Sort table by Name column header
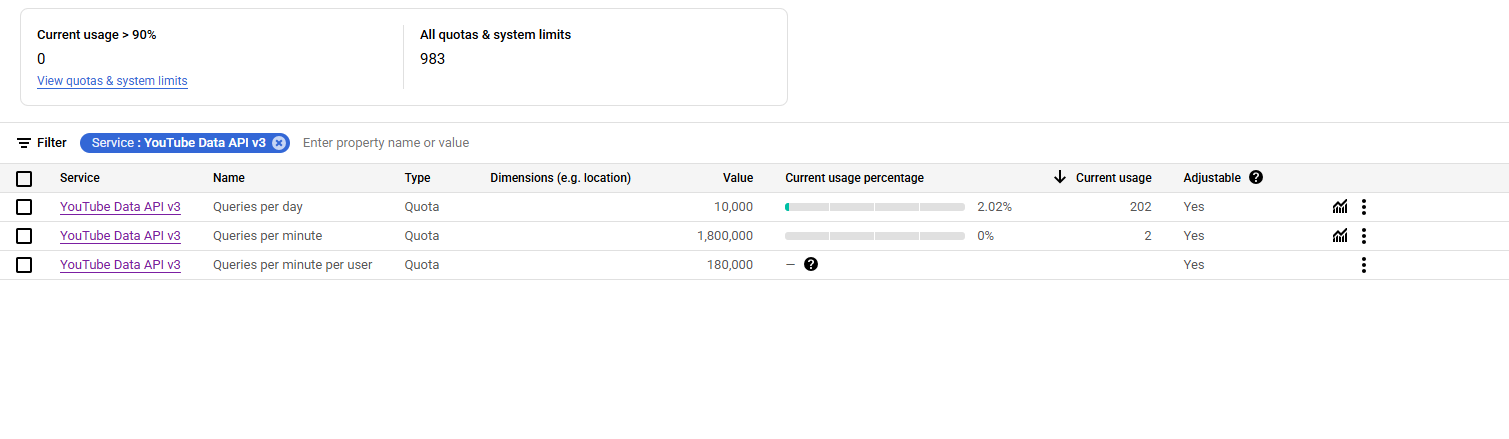This screenshot has width=1509, height=439. click(229, 178)
